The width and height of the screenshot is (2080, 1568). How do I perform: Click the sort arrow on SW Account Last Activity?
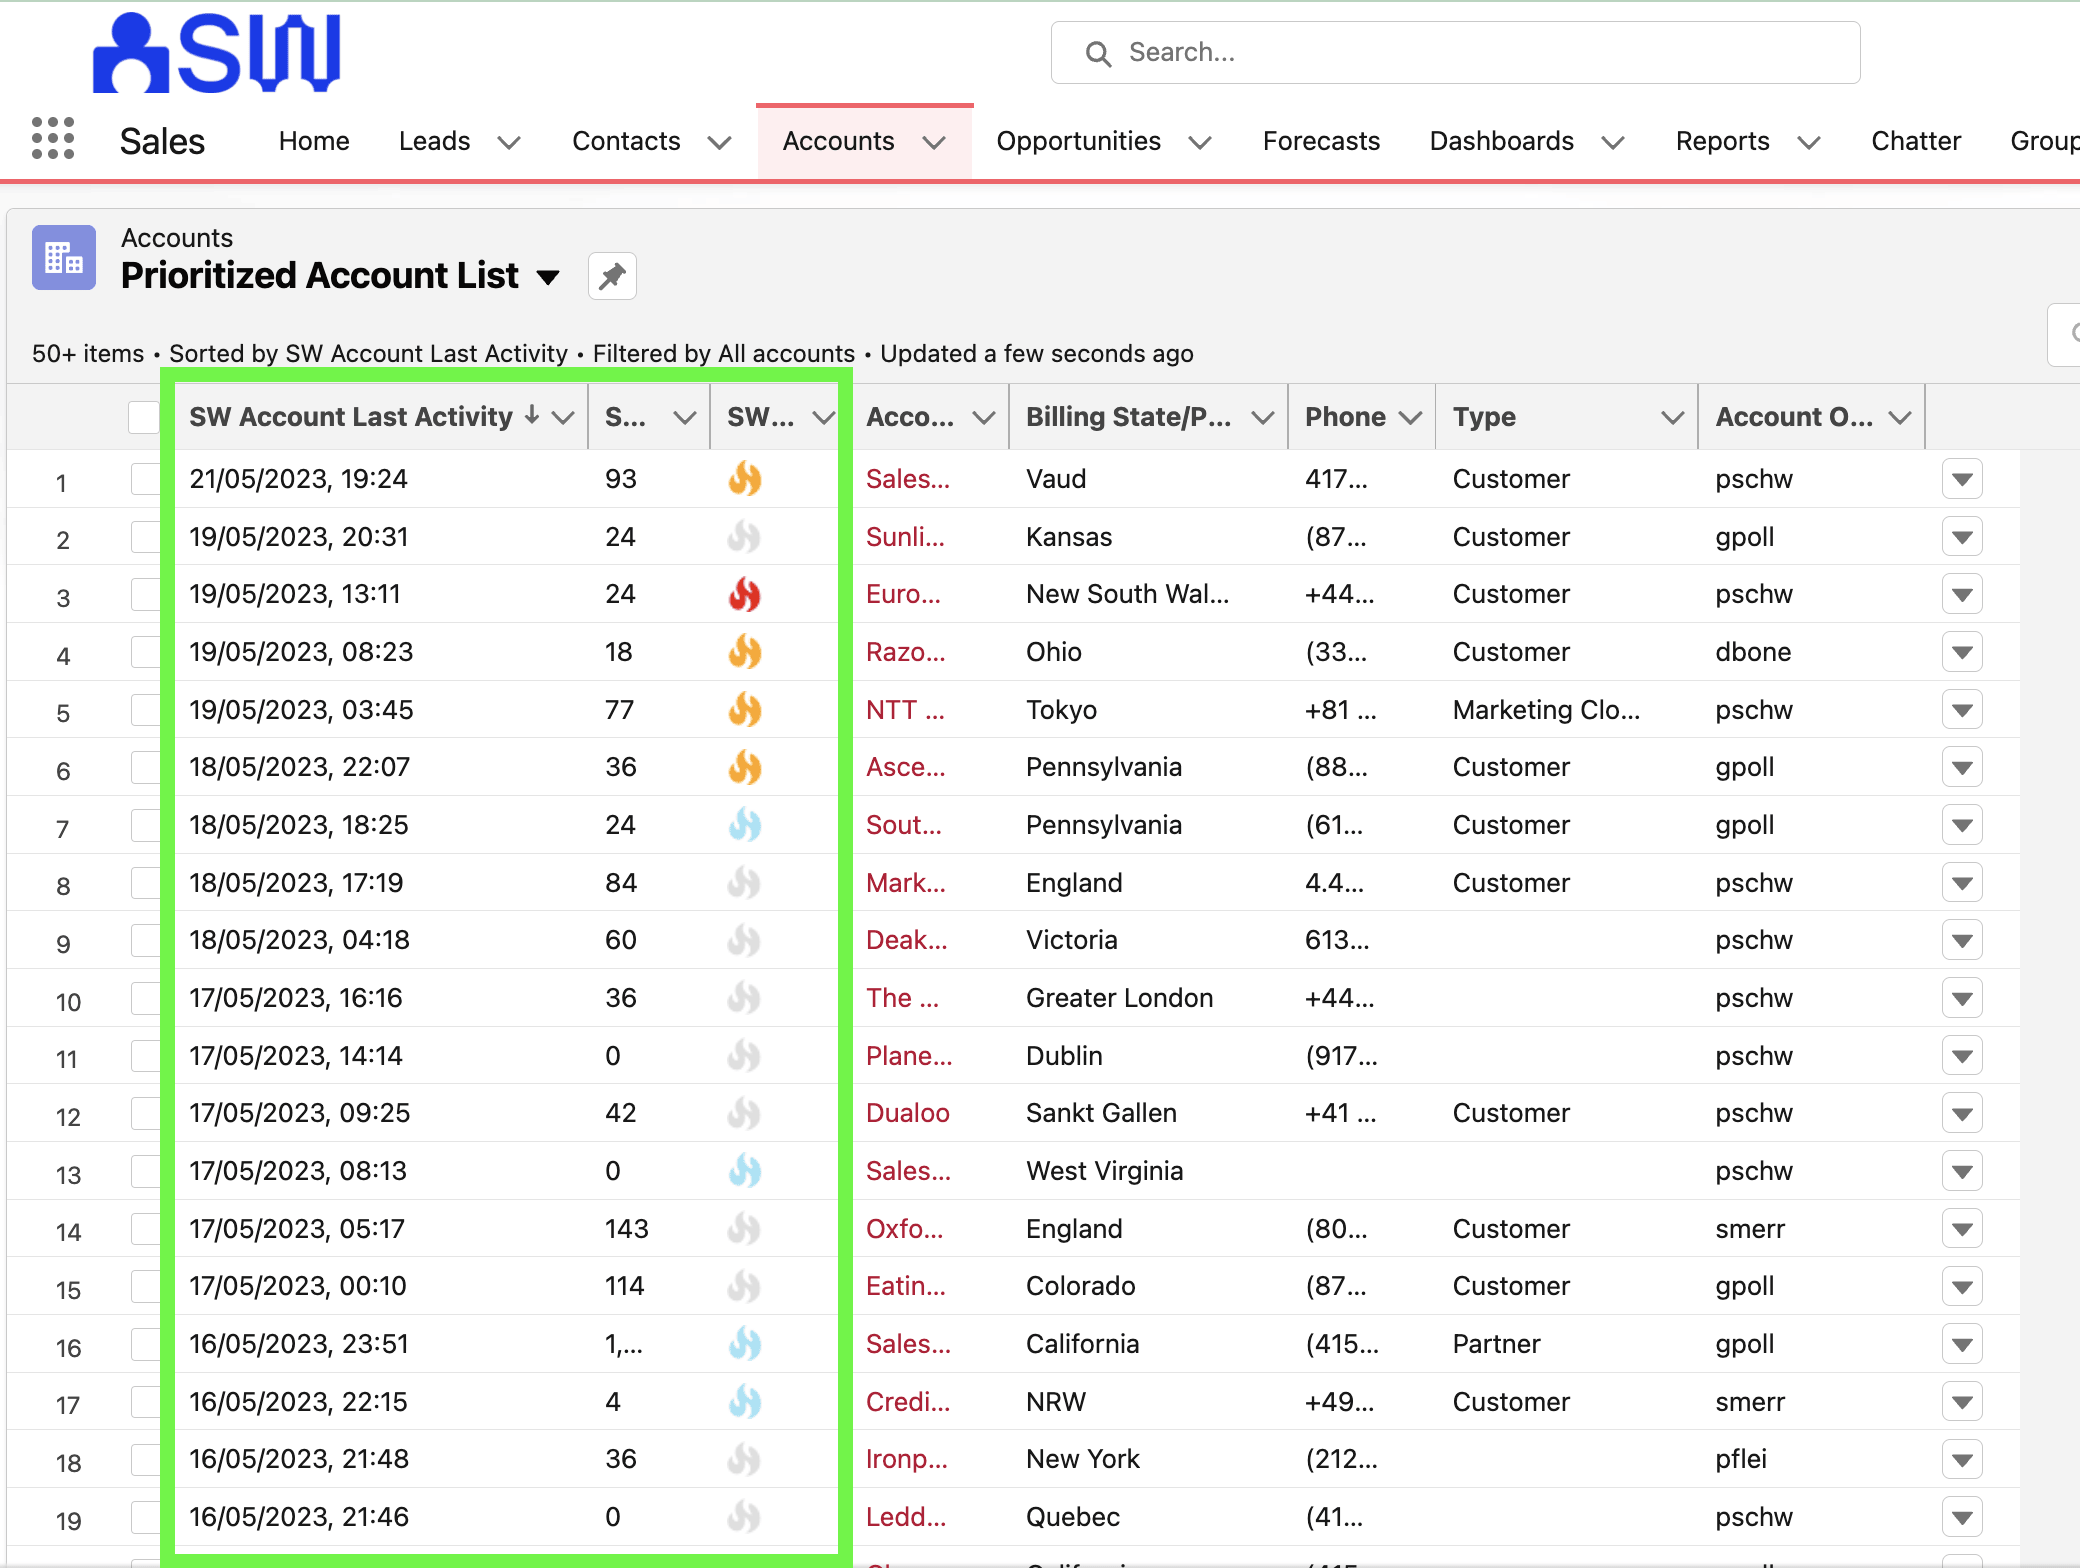point(531,416)
